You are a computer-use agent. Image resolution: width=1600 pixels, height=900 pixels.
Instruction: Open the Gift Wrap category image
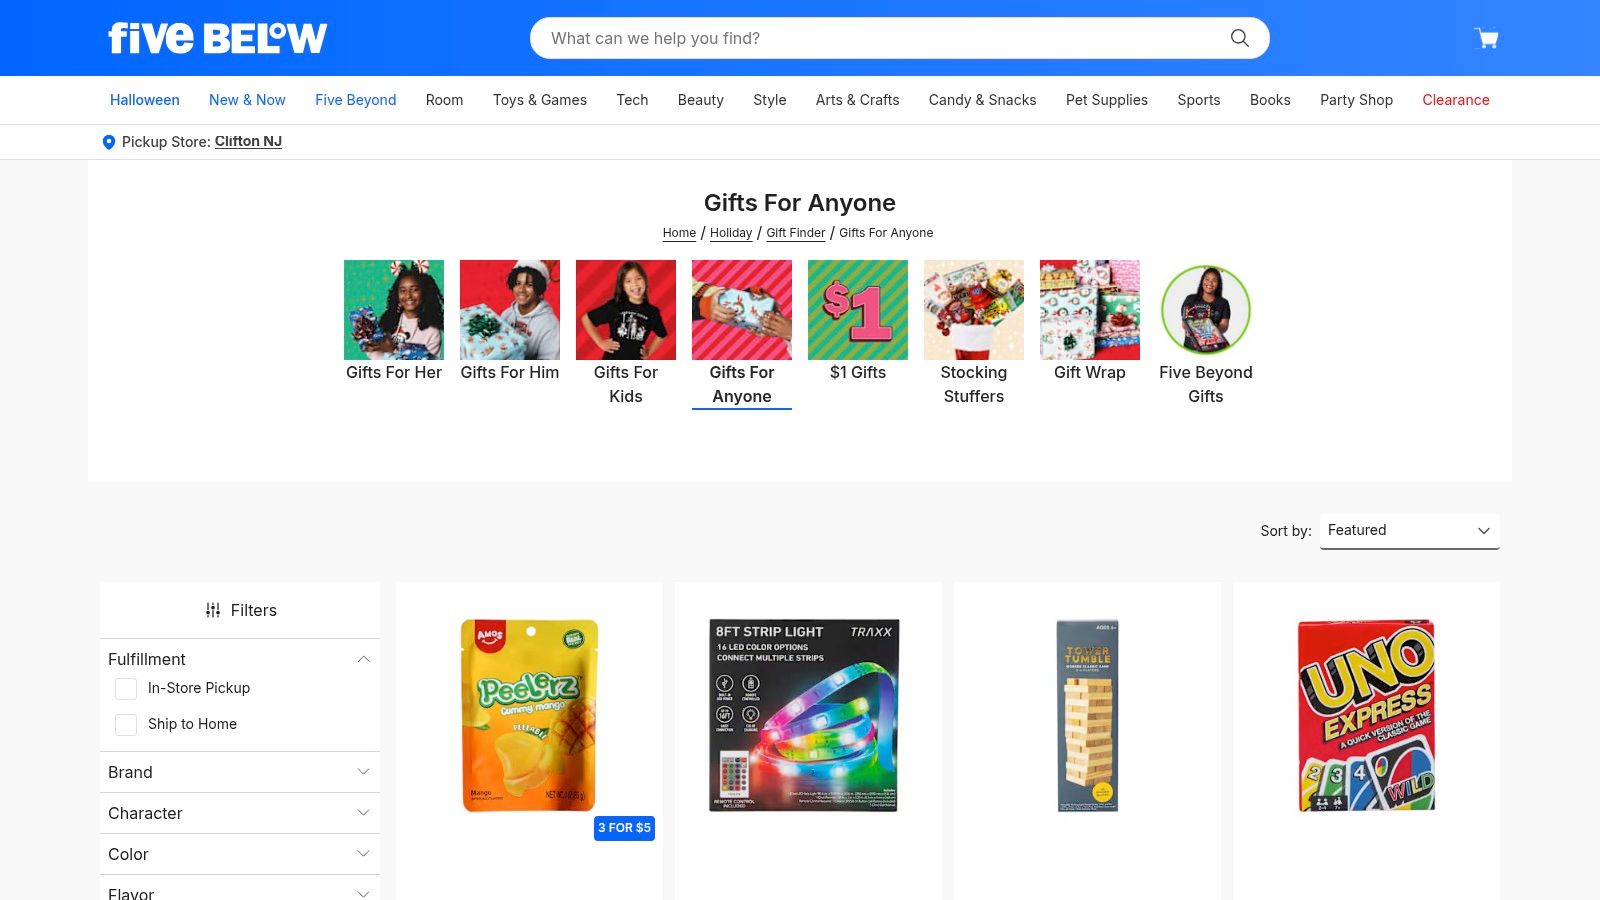point(1090,310)
